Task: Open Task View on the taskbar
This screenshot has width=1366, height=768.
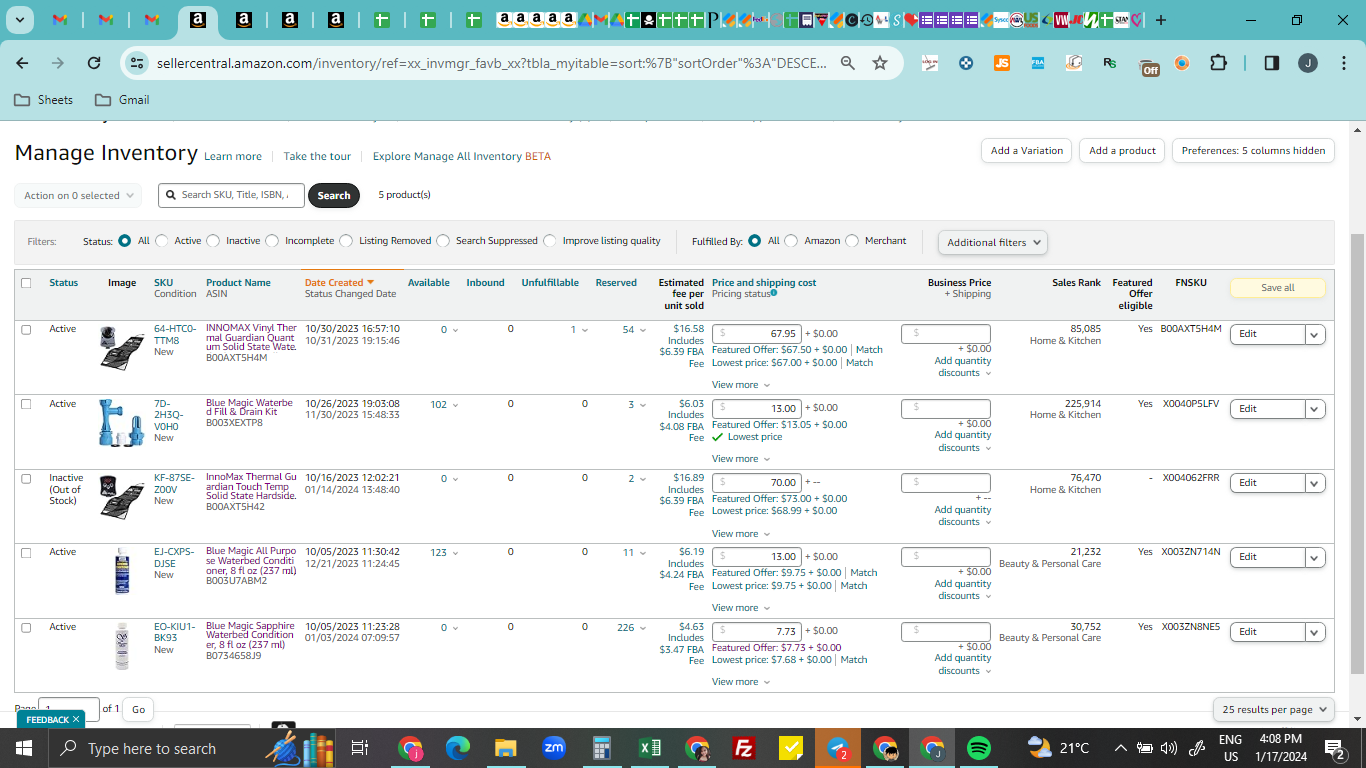Action: 360,748
